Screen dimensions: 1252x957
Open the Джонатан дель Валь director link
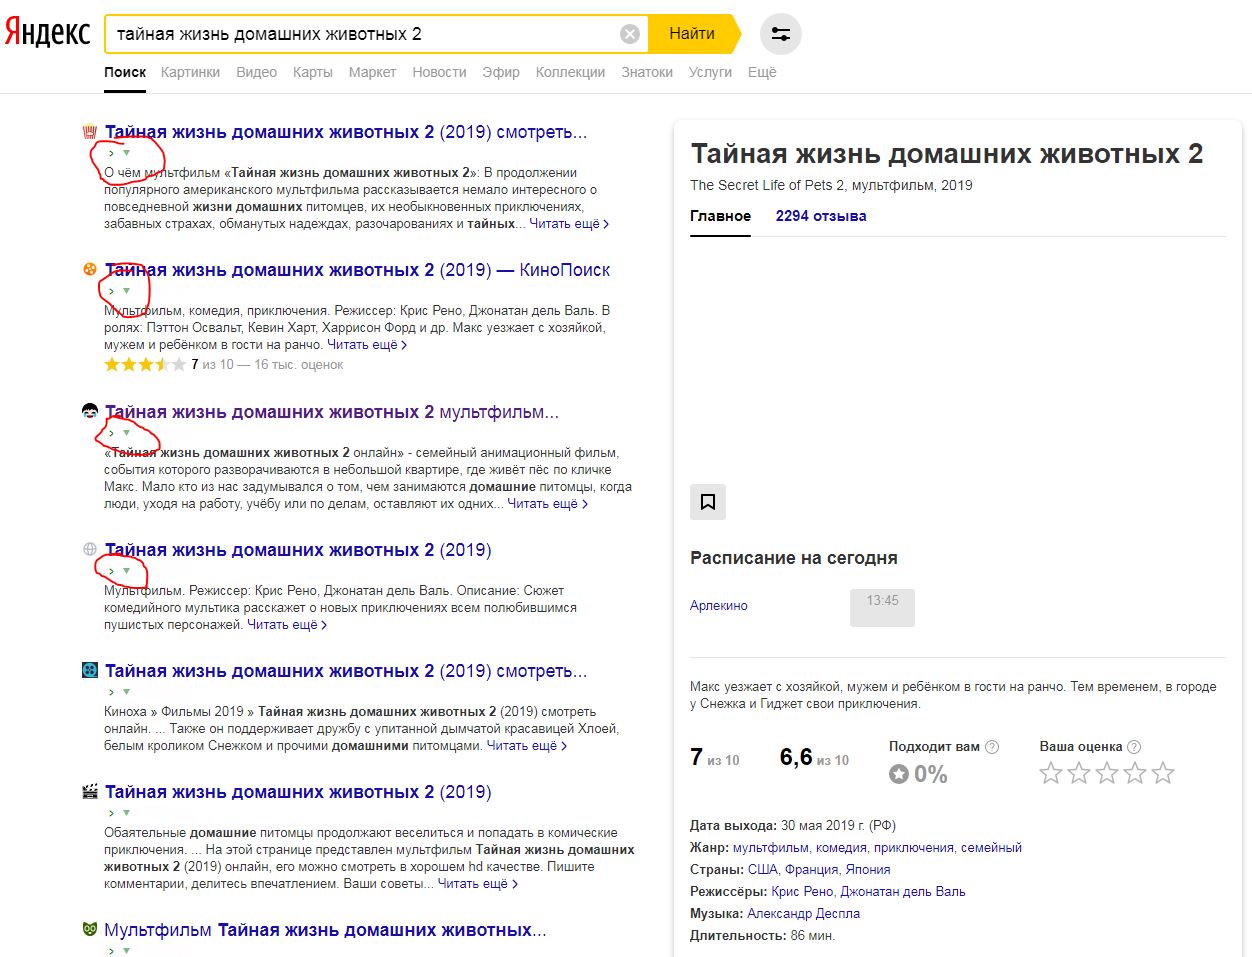903,892
